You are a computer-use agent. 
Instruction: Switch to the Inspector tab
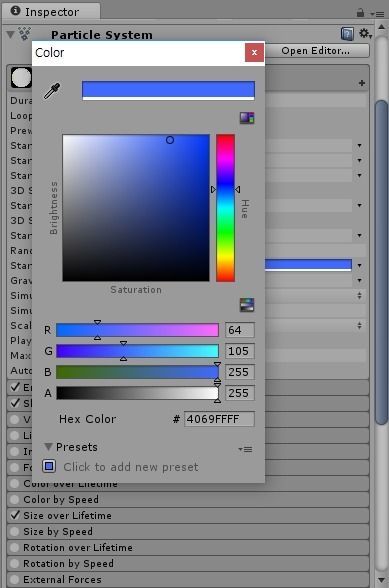[51, 12]
